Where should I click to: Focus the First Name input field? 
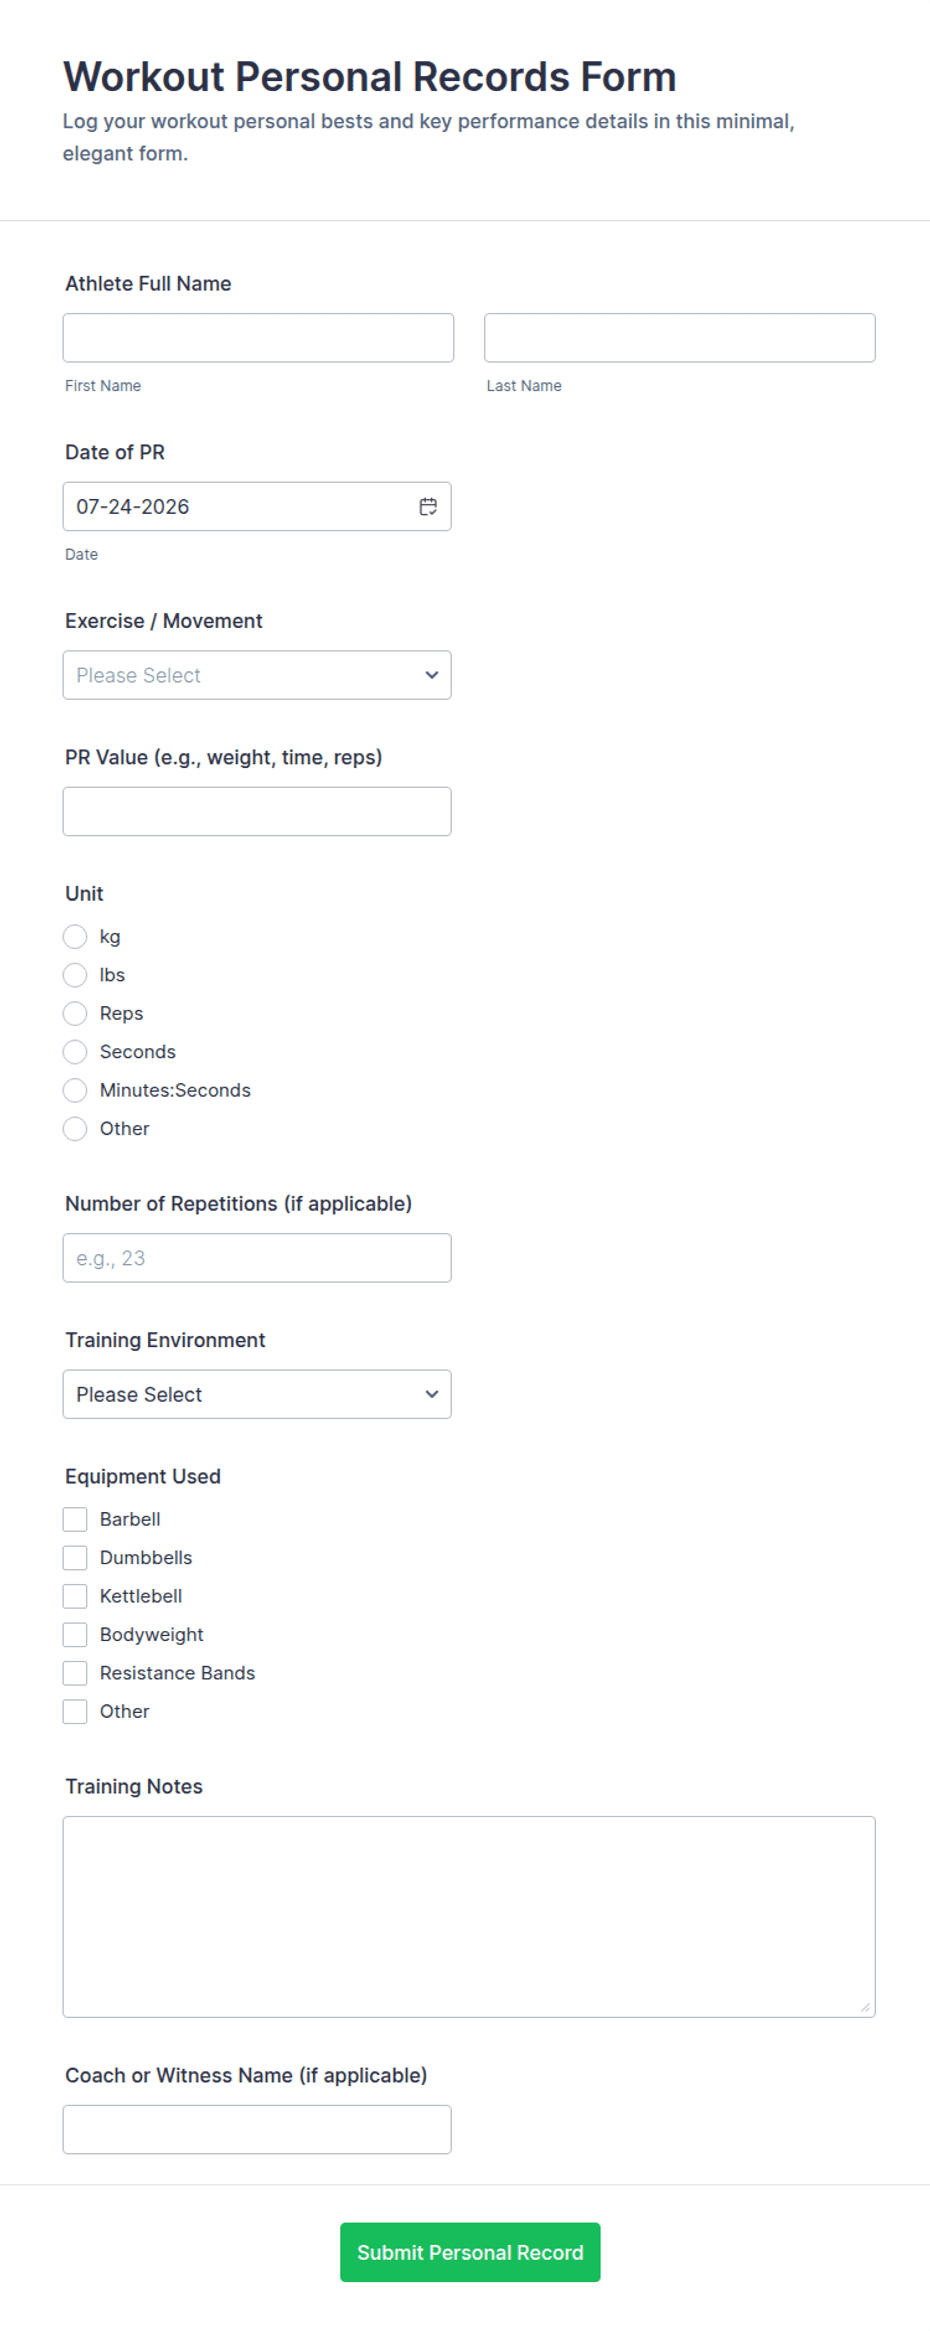point(258,338)
